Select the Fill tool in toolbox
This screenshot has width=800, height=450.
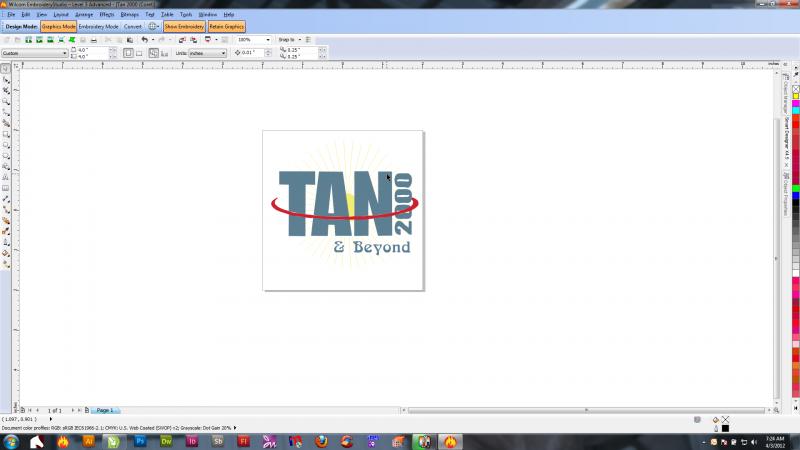coord(6,253)
